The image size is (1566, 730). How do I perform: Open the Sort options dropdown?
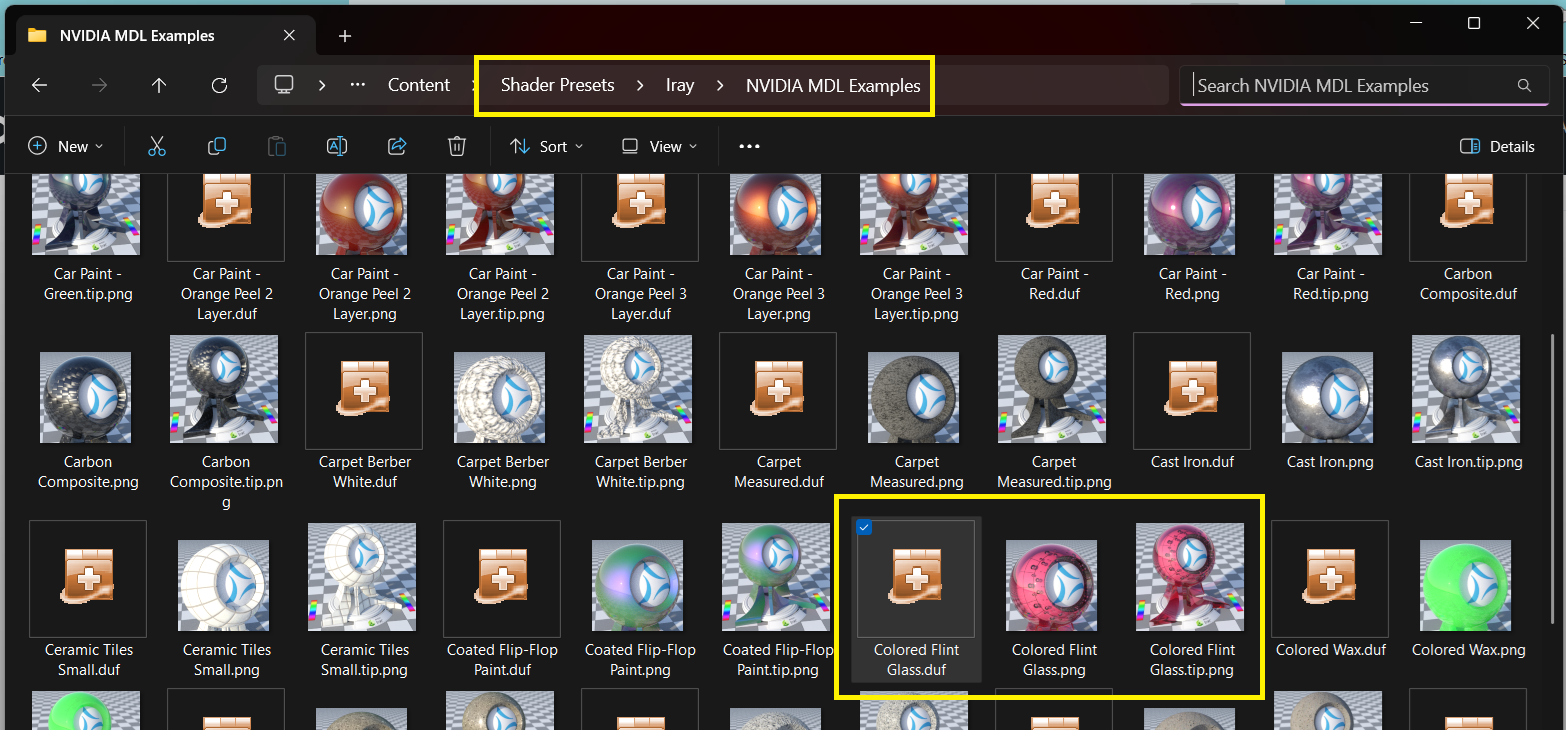(x=546, y=146)
